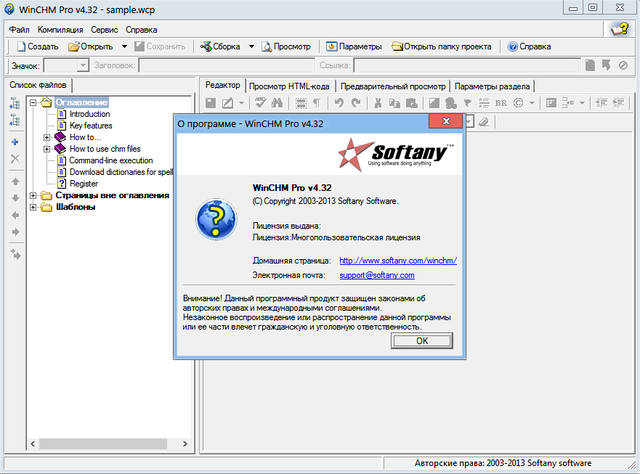
Task: Click Открыть папку проекта button
Action: pos(442,47)
